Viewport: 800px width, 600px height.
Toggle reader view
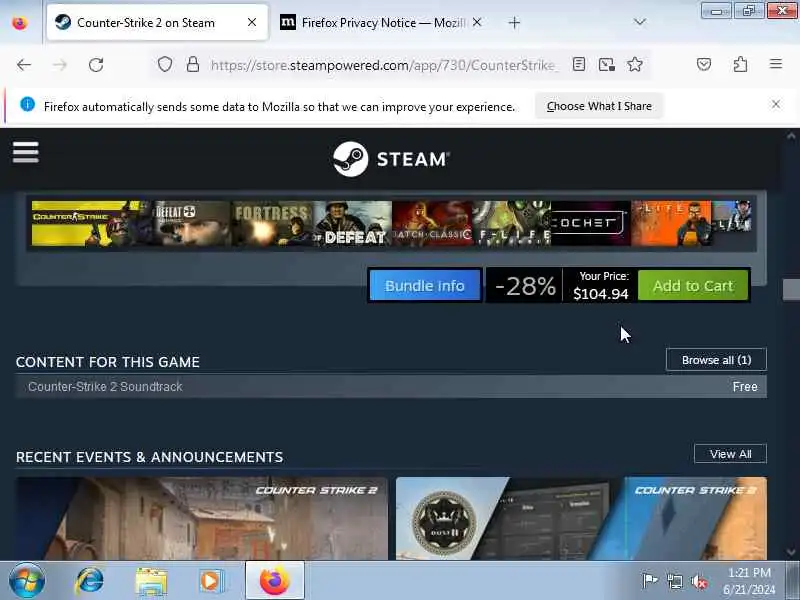(x=579, y=64)
